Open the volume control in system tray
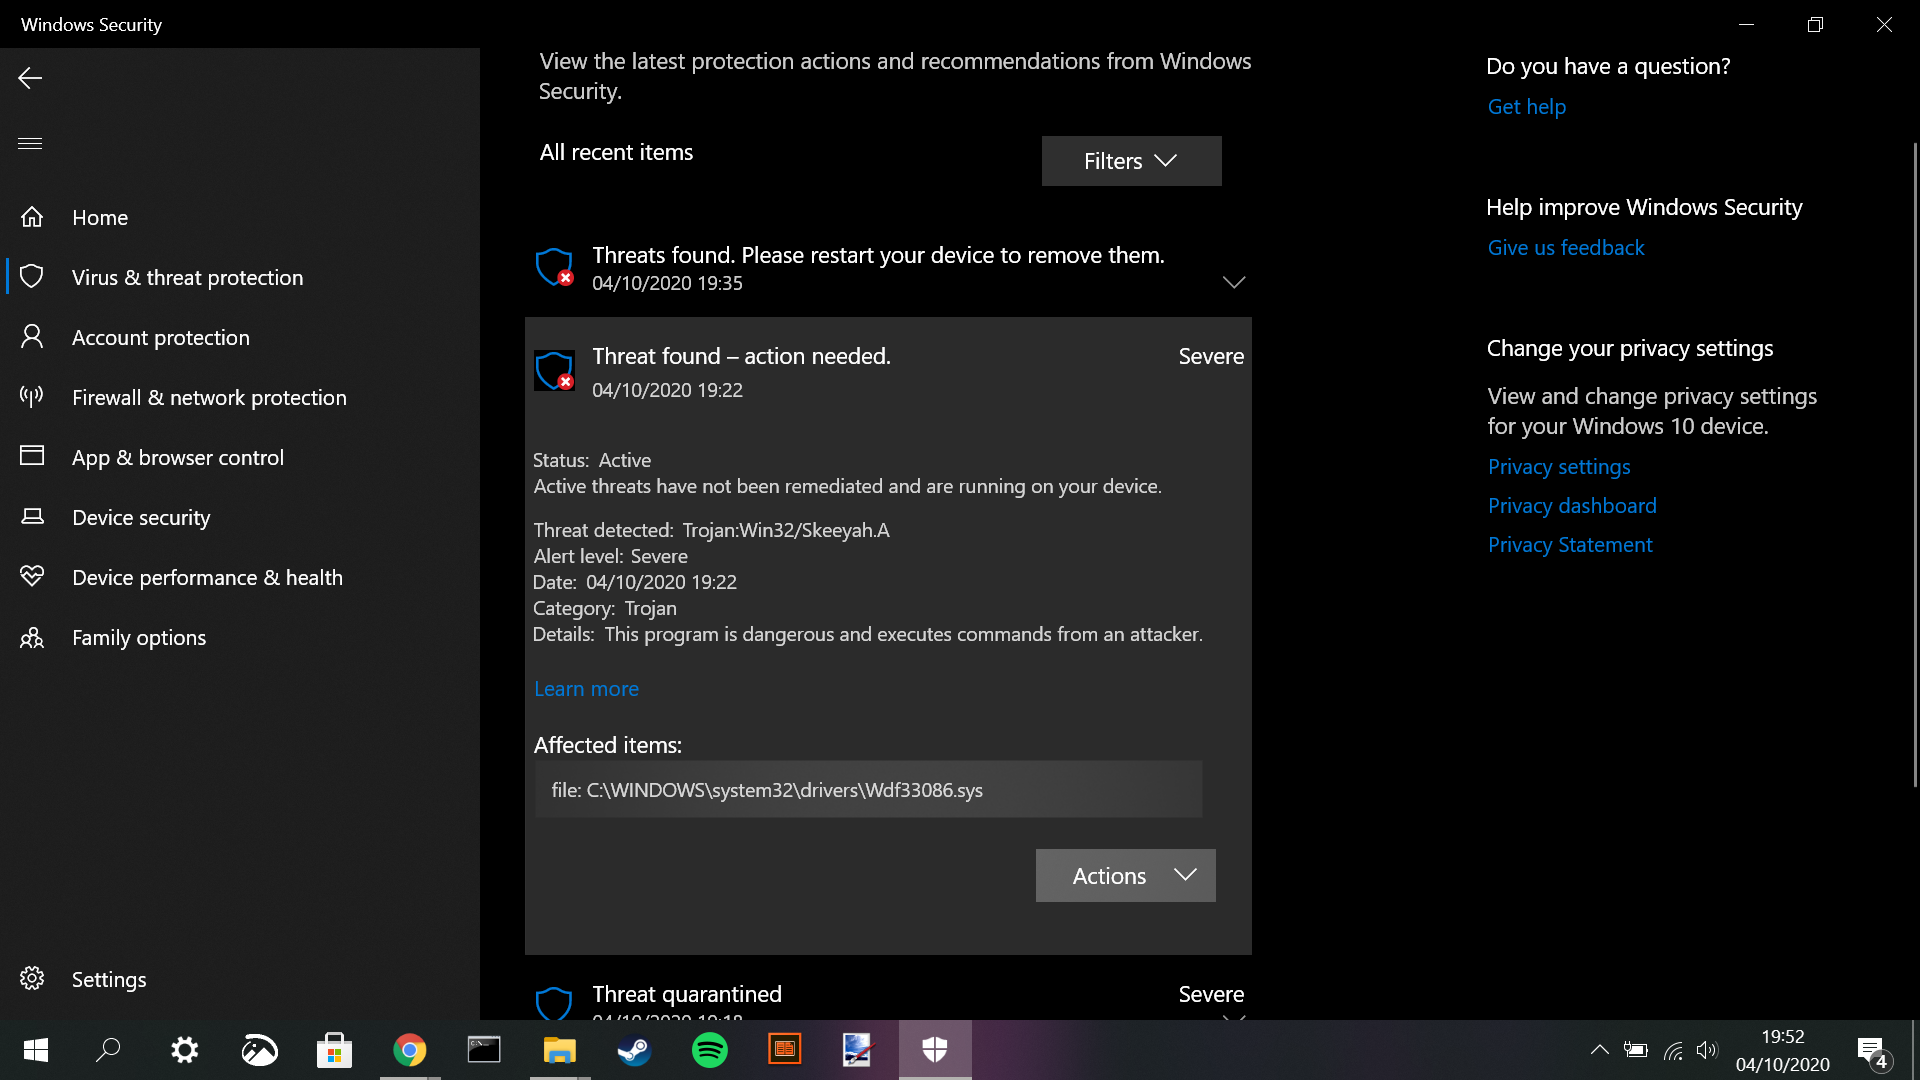The width and height of the screenshot is (1920, 1080). click(1707, 1050)
